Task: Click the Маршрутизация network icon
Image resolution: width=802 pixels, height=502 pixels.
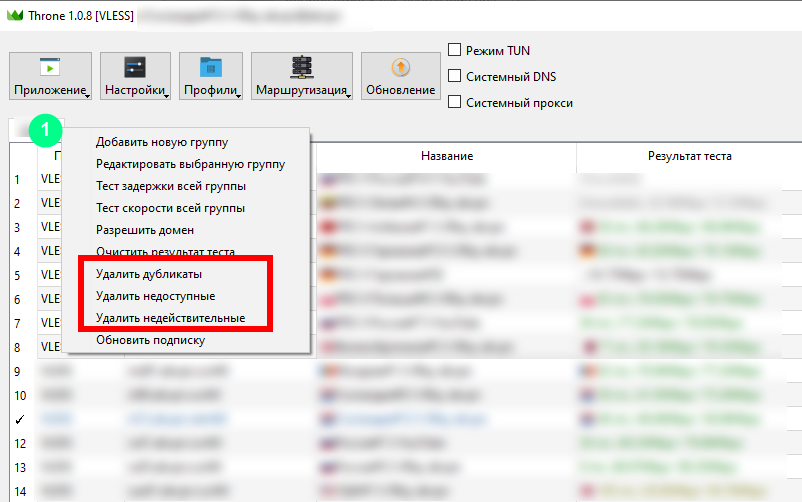Action: [300, 67]
